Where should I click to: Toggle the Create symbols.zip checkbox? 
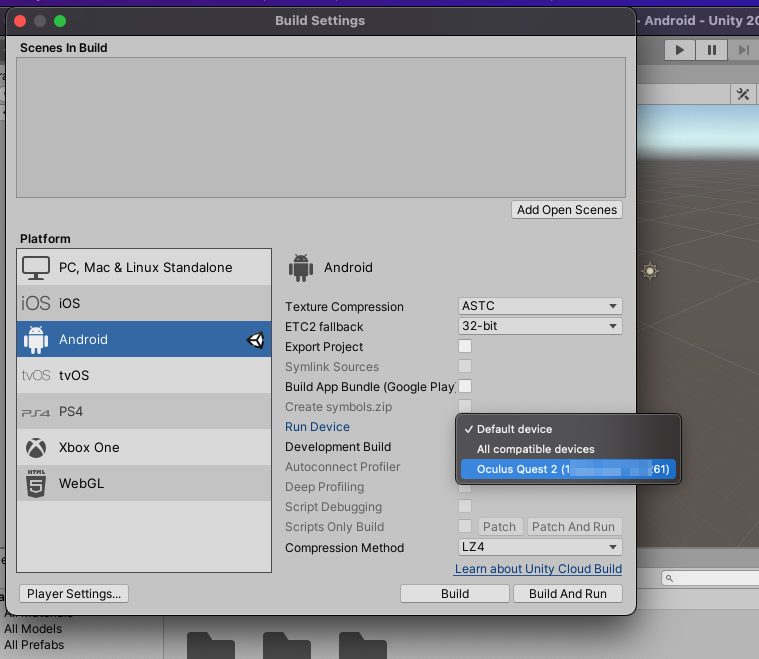(465, 405)
